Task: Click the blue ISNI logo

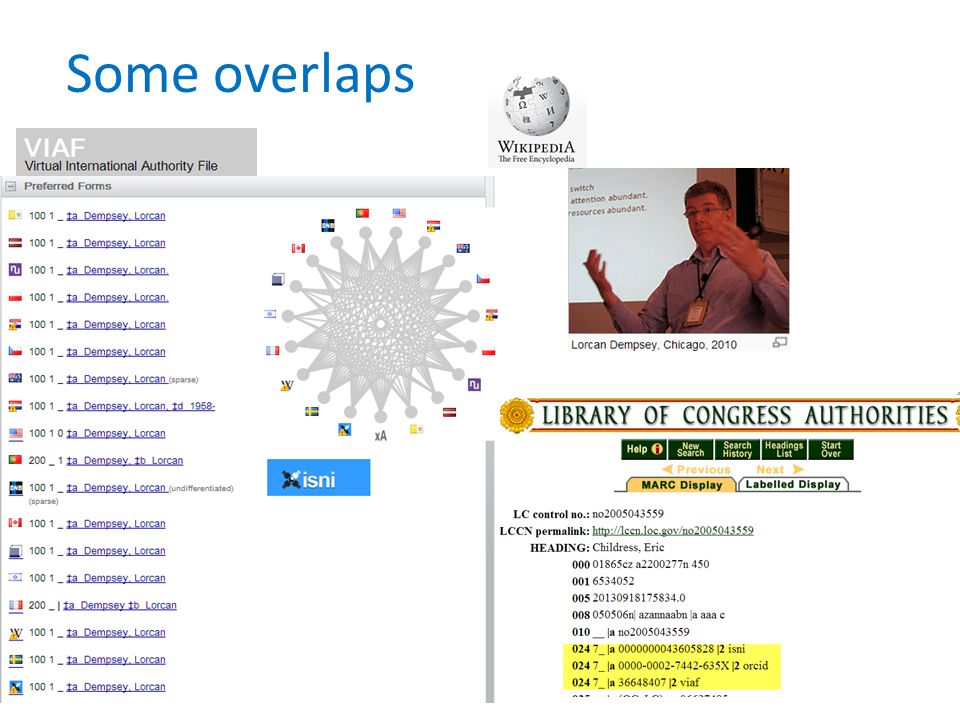Action: pyautogui.click(x=318, y=478)
